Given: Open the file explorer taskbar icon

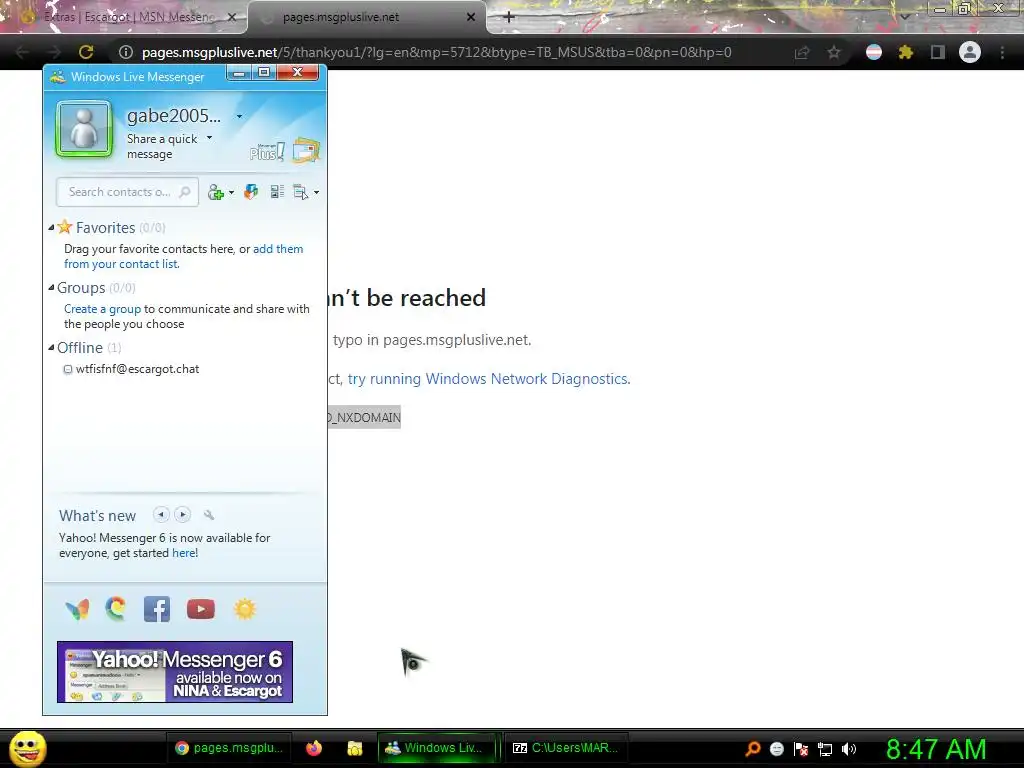Looking at the screenshot, I should click(x=355, y=748).
